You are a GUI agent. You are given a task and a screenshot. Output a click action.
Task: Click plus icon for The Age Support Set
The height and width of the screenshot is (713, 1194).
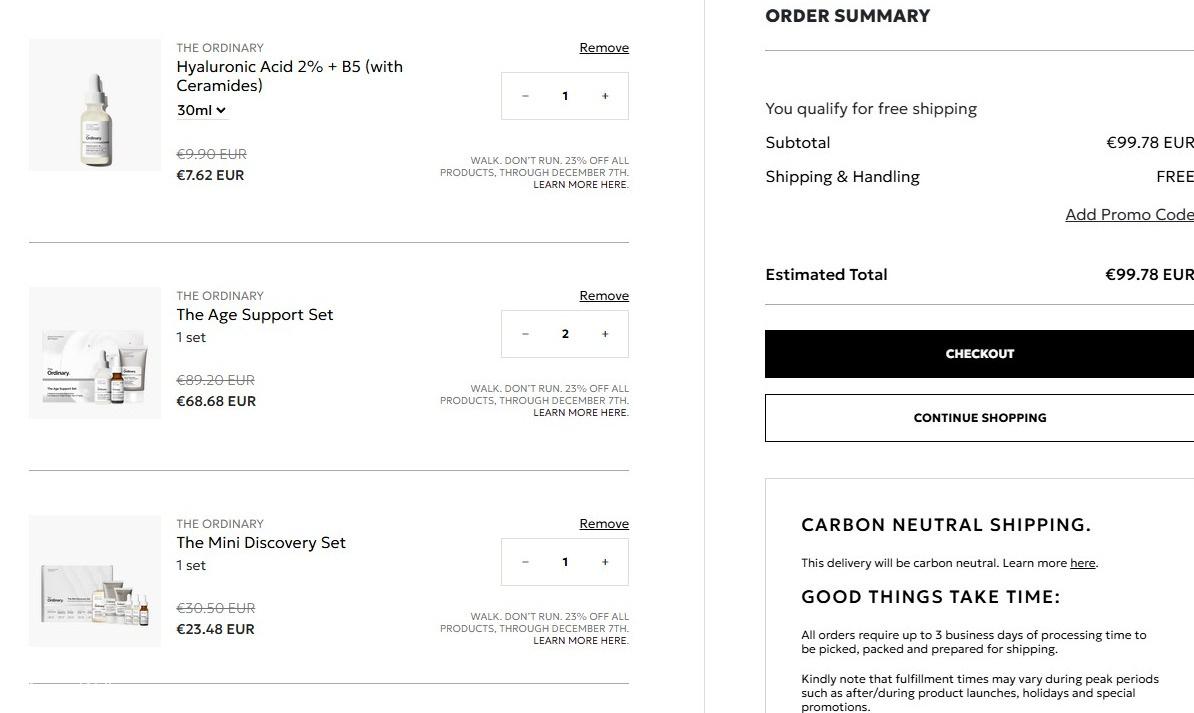(x=605, y=334)
